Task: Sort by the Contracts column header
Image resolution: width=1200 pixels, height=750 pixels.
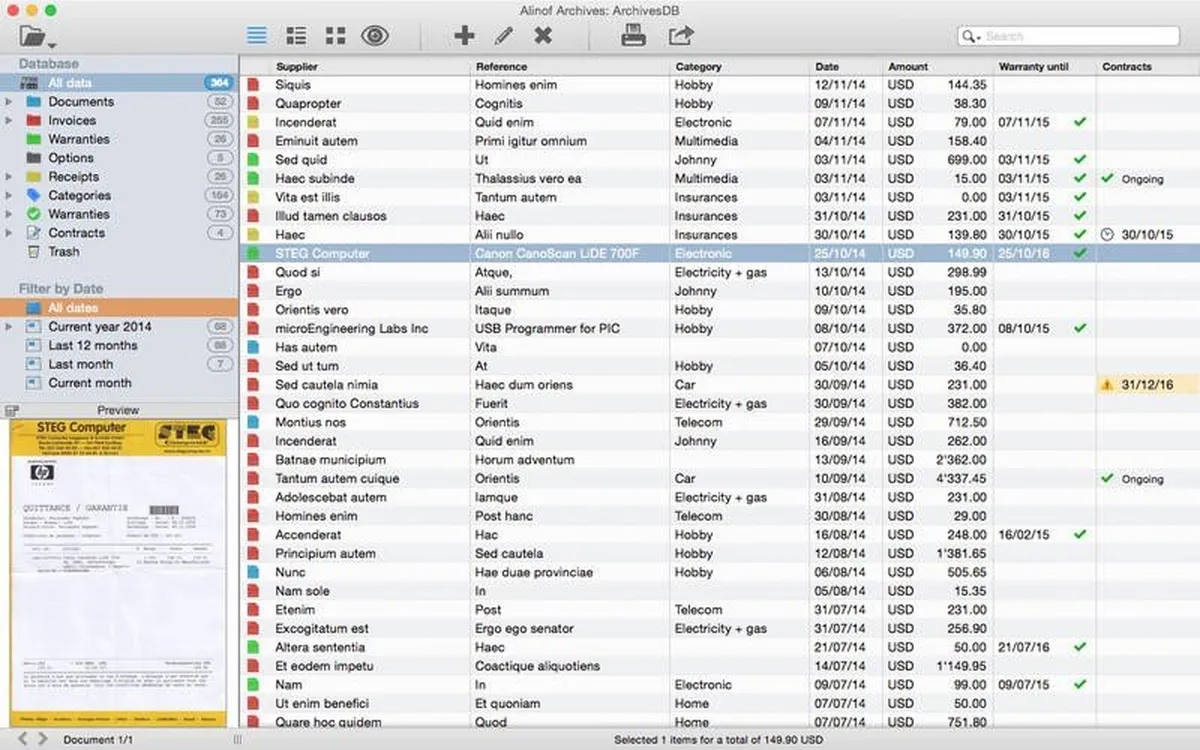Action: click(1148, 67)
